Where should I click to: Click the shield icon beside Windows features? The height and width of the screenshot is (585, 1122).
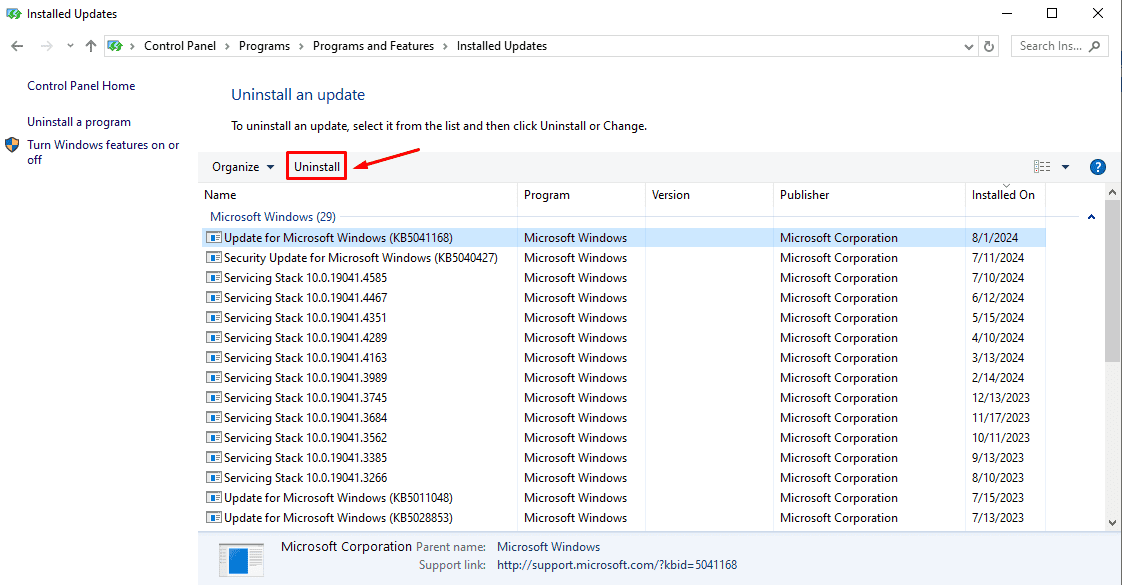(x=12, y=144)
